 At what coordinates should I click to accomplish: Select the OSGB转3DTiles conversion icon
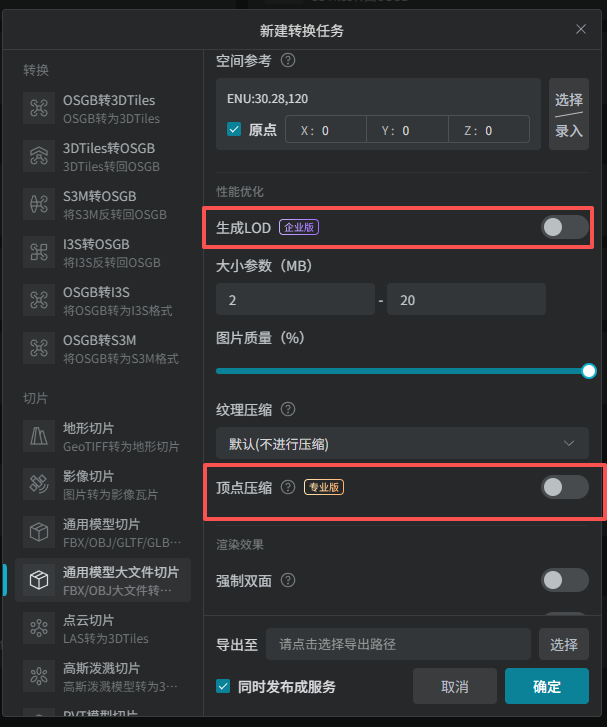click(x=39, y=108)
